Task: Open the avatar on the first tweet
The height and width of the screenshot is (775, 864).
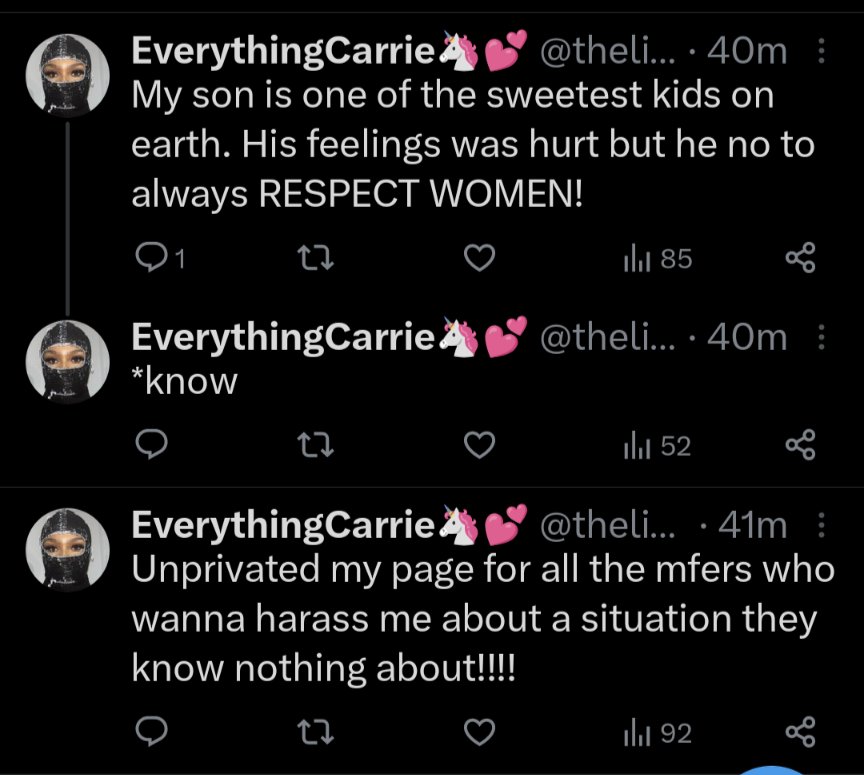Action: point(67,76)
